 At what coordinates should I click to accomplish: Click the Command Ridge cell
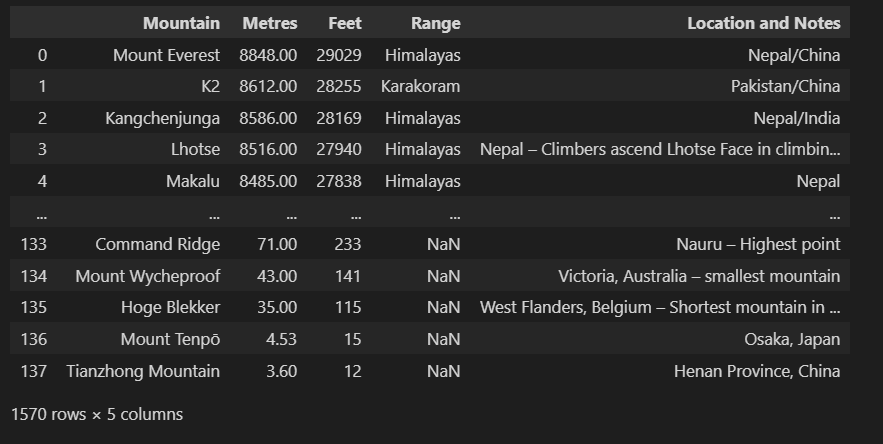[x=157, y=244]
